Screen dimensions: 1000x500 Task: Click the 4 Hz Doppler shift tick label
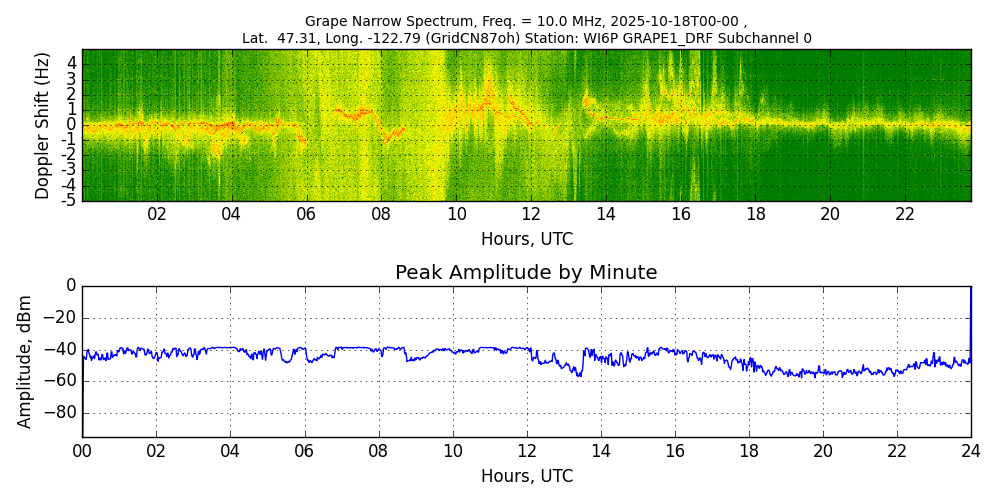[x=71, y=64]
